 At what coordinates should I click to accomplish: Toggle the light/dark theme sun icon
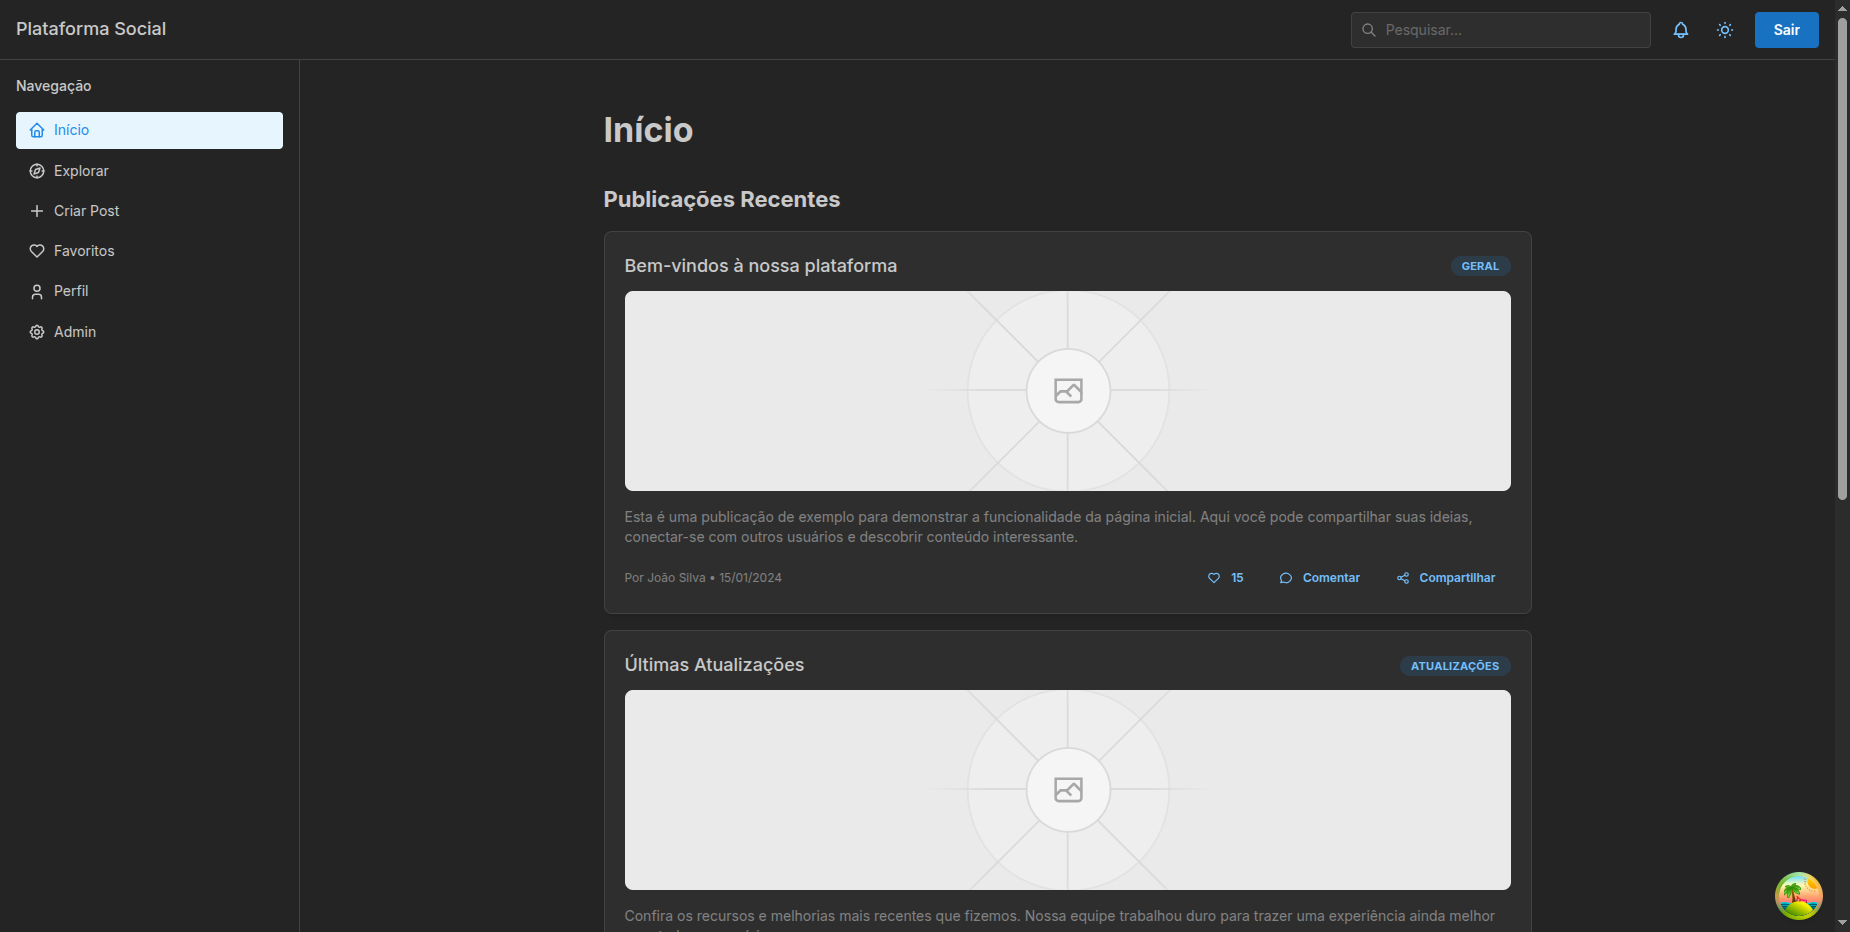(1724, 30)
